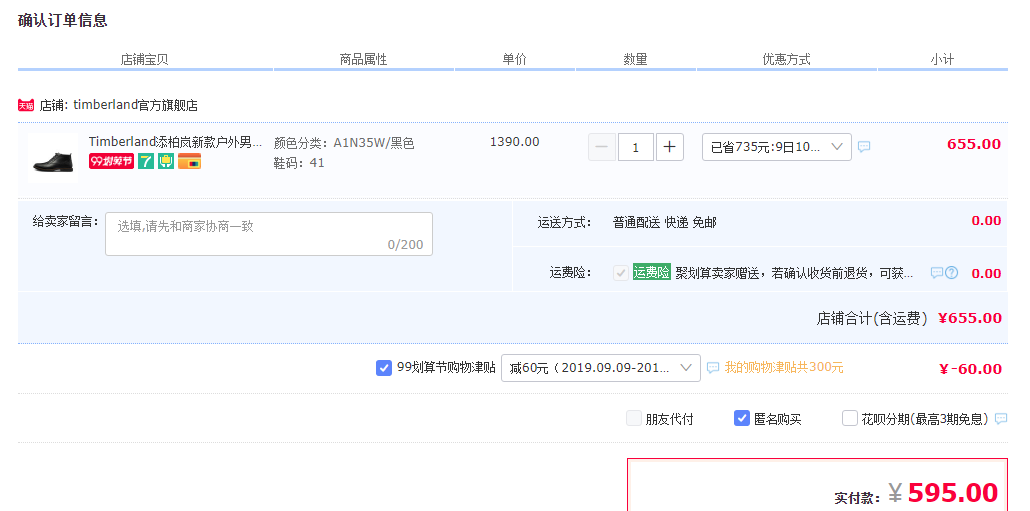The width and height of the screenshot is (1030, 511).
Task: Click the 聚划算卖家赠送 insurance description
Action: click(794, 273)
